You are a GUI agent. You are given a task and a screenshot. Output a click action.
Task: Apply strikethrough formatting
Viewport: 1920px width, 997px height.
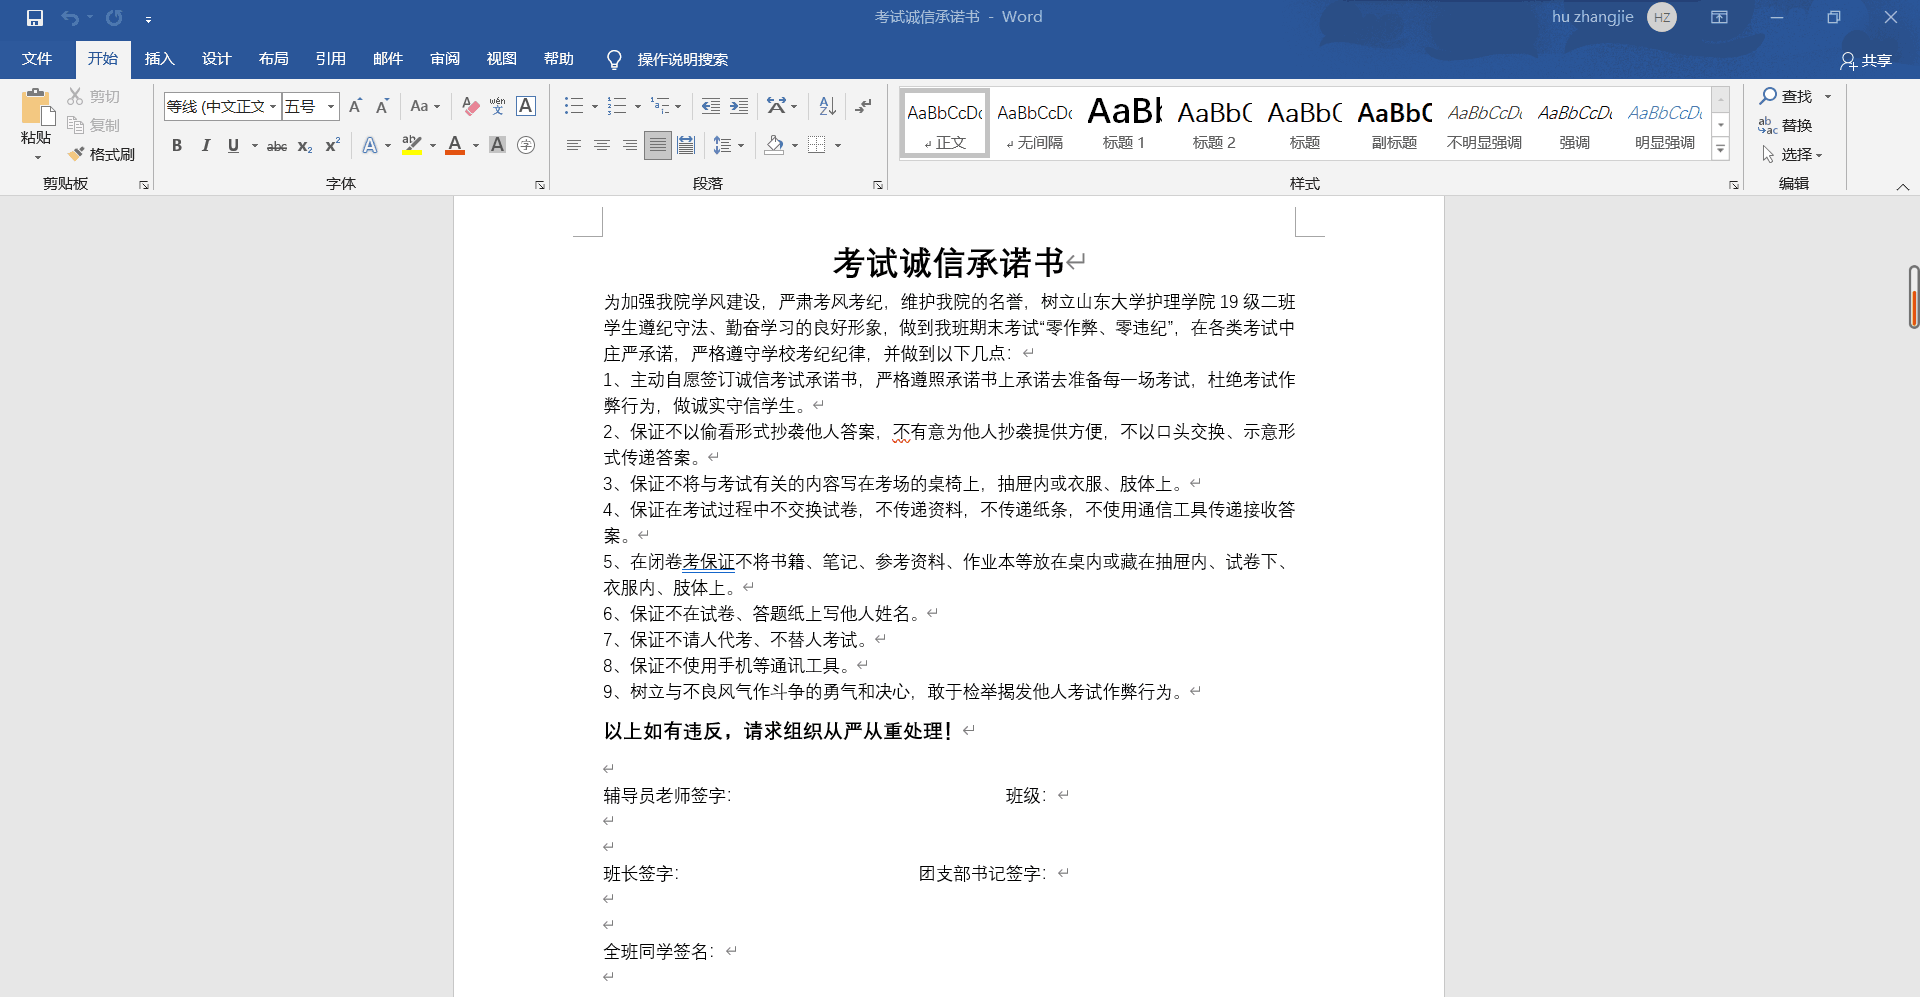[277, 146]
